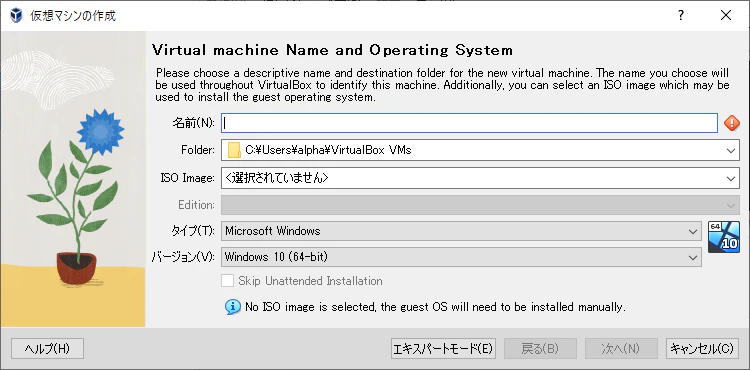Click the question mark help button in title bar

coord(681,15)
